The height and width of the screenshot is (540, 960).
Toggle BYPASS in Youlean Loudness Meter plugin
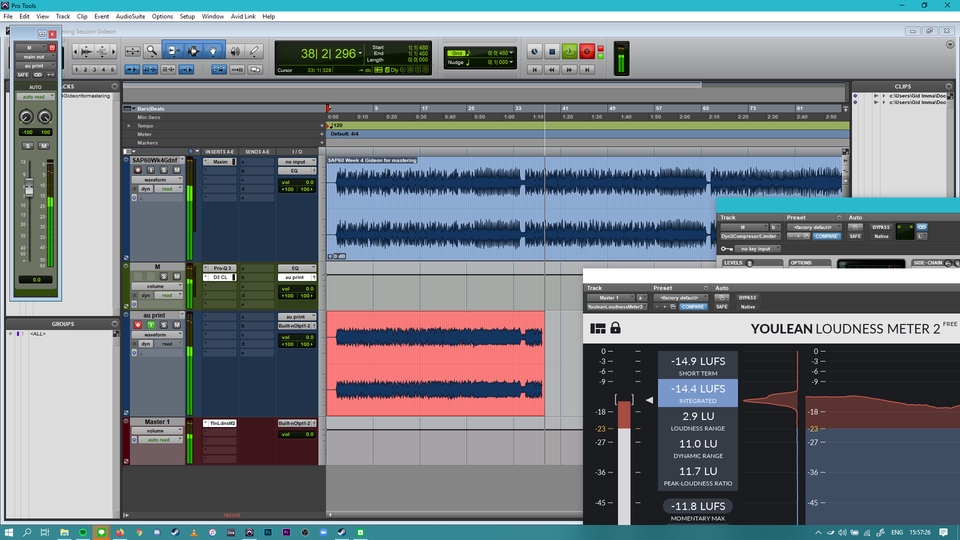(747, 298)
